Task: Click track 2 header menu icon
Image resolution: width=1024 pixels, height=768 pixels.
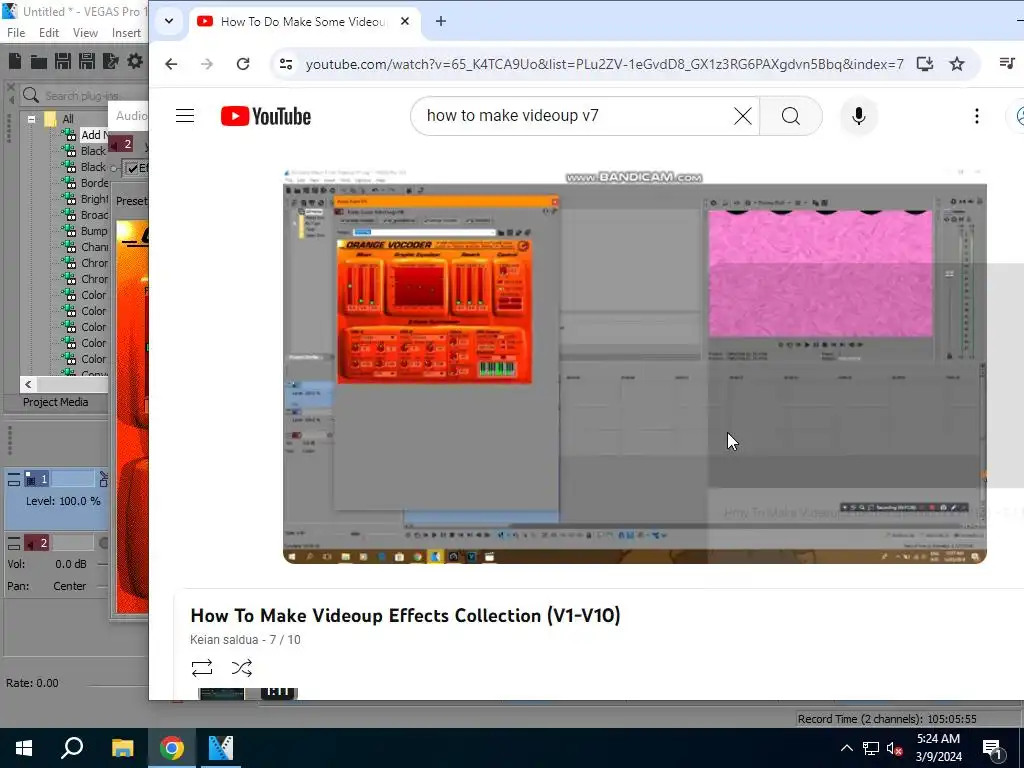Action: 14,543
